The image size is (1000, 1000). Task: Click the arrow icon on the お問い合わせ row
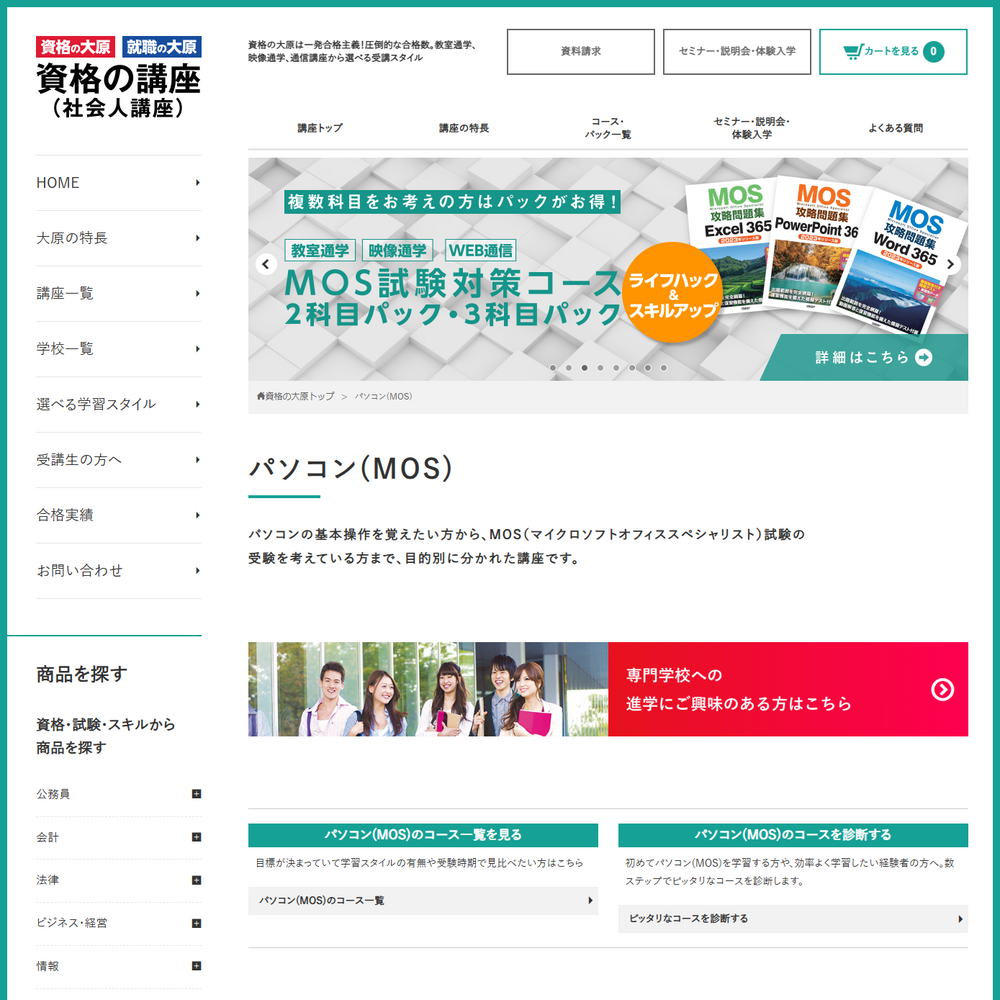(198, 571)
